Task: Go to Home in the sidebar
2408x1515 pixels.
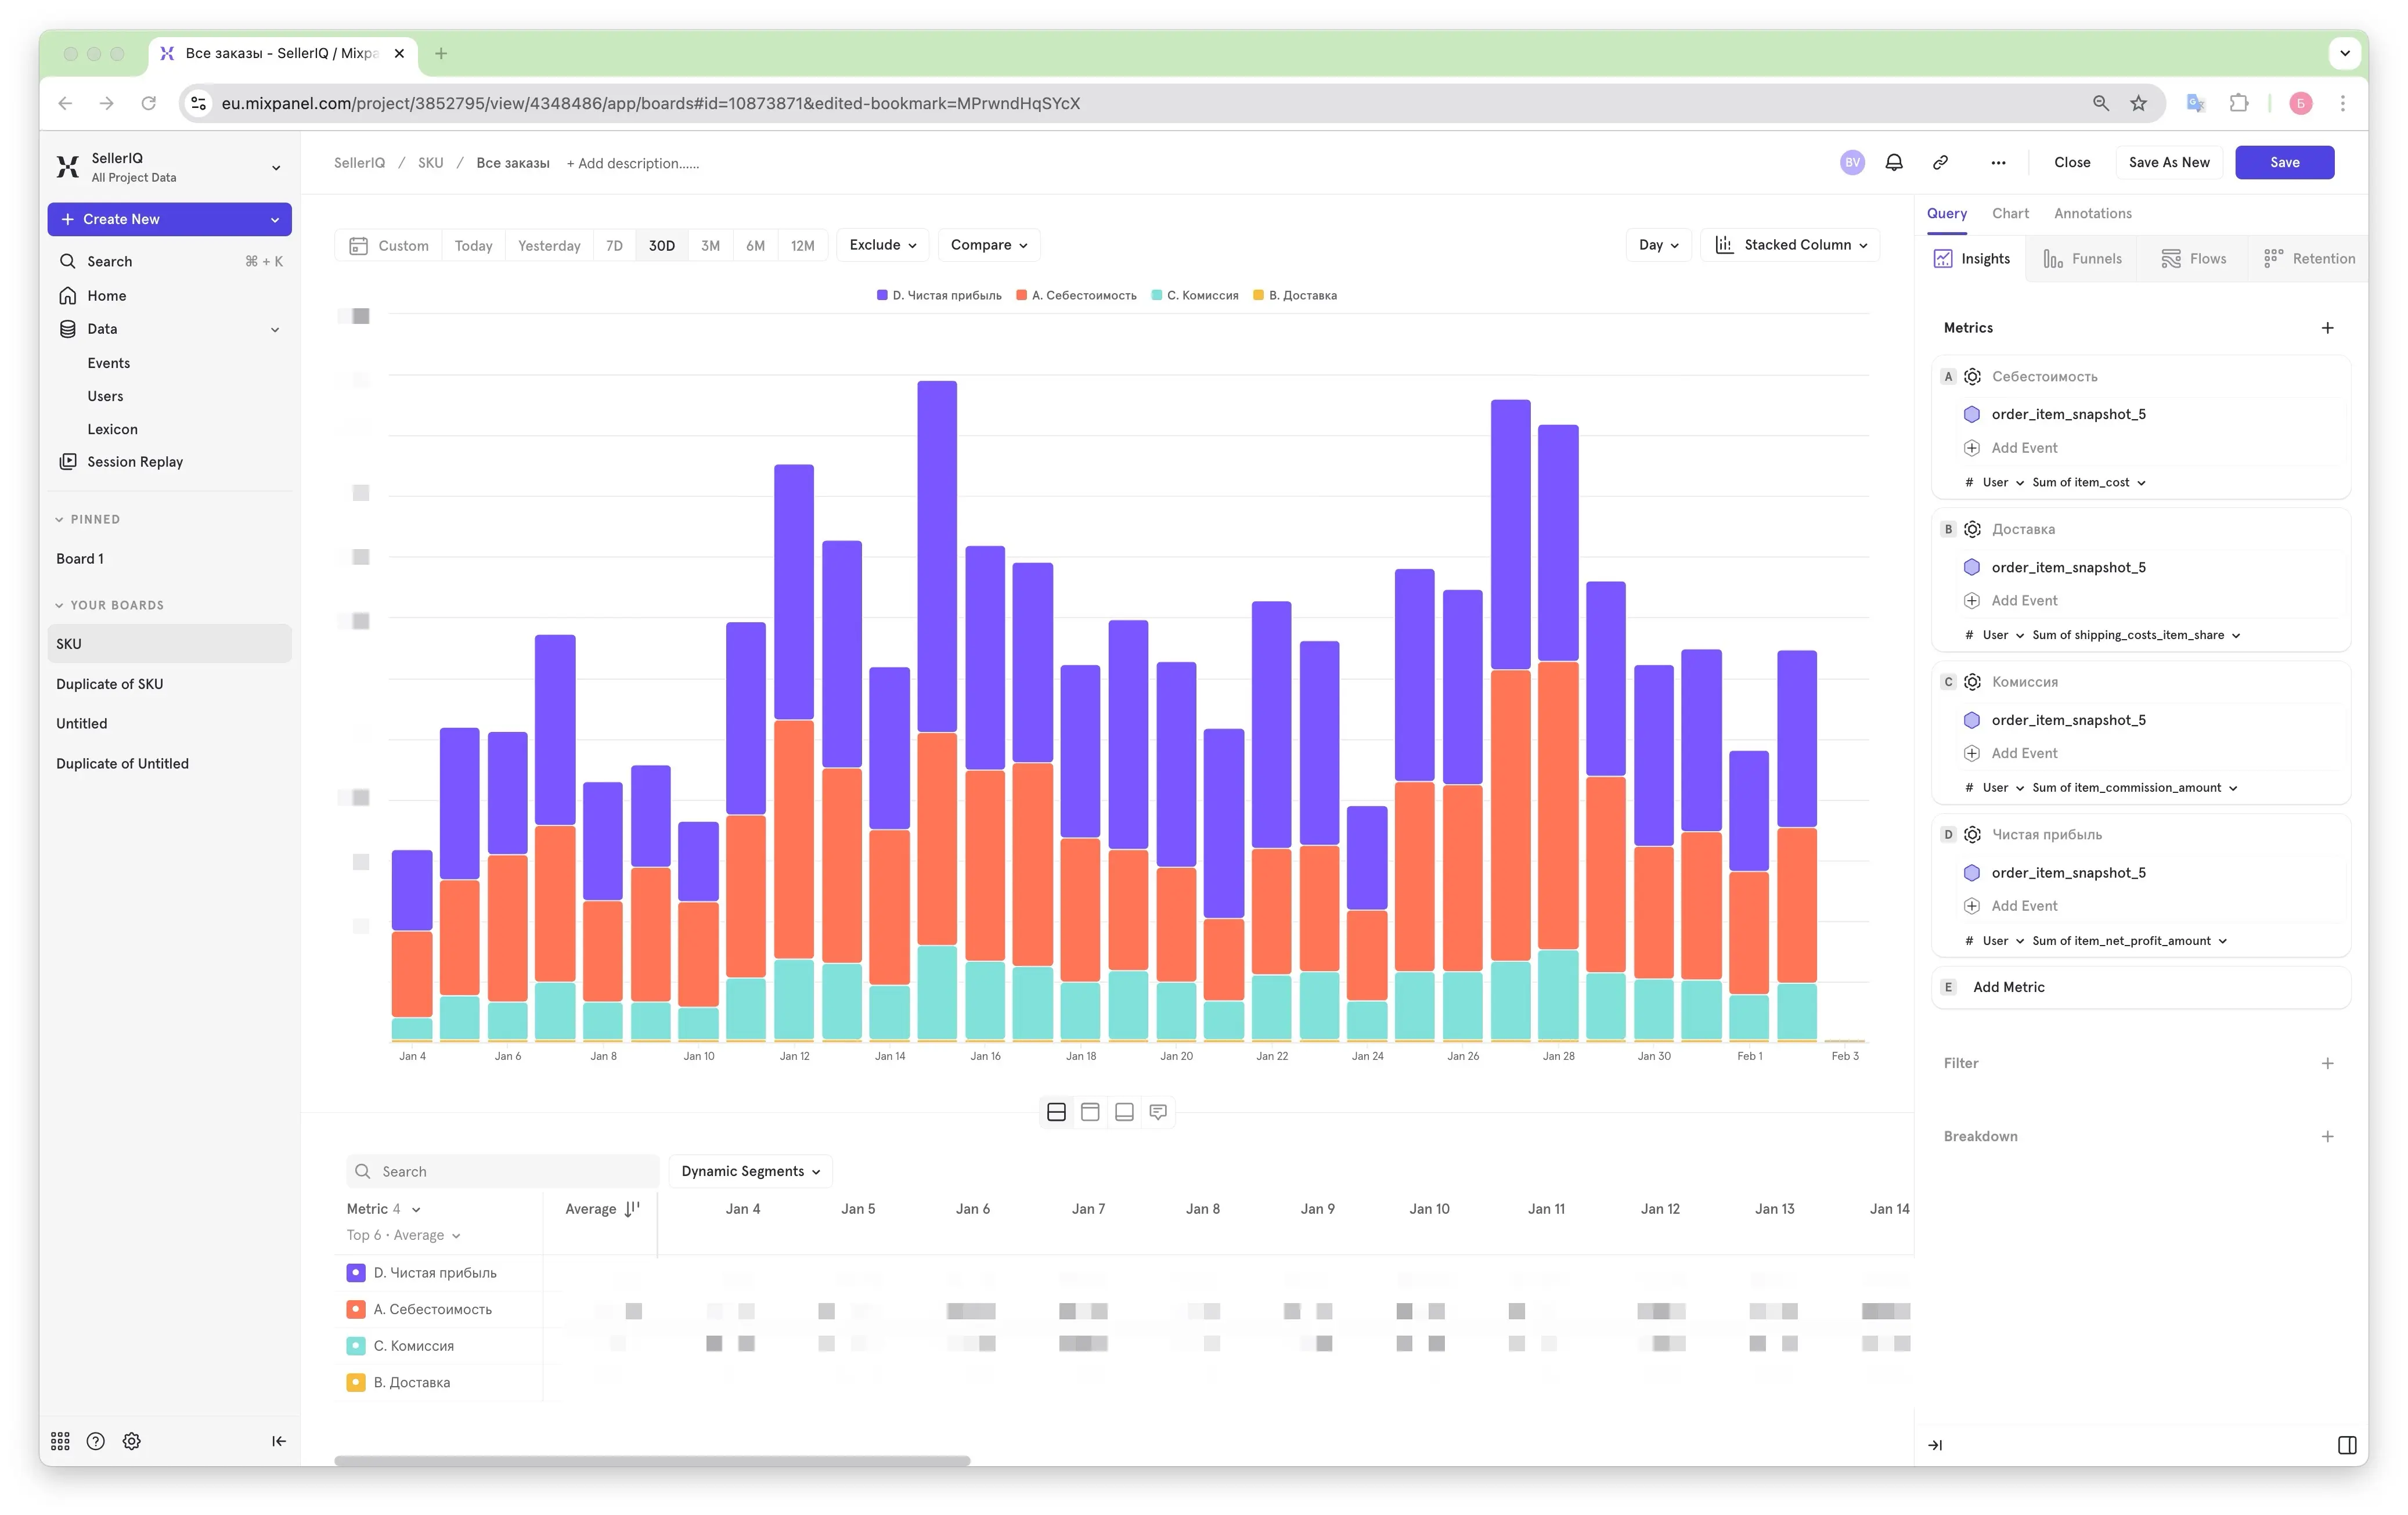Action: (169, 295)
